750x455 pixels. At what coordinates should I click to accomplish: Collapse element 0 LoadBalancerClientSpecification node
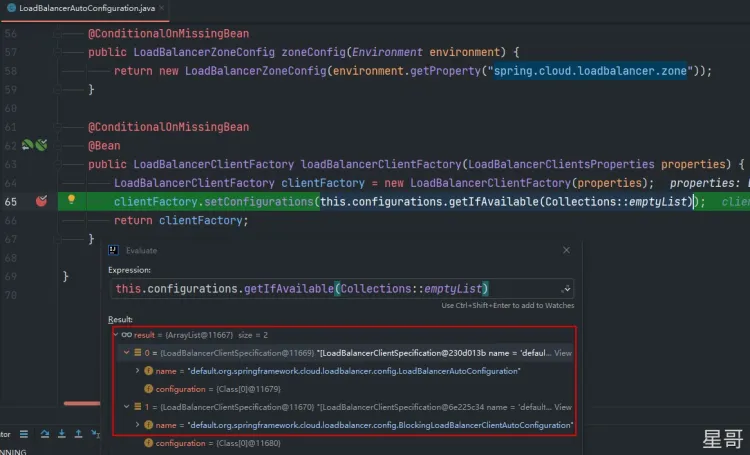point(127,353)
